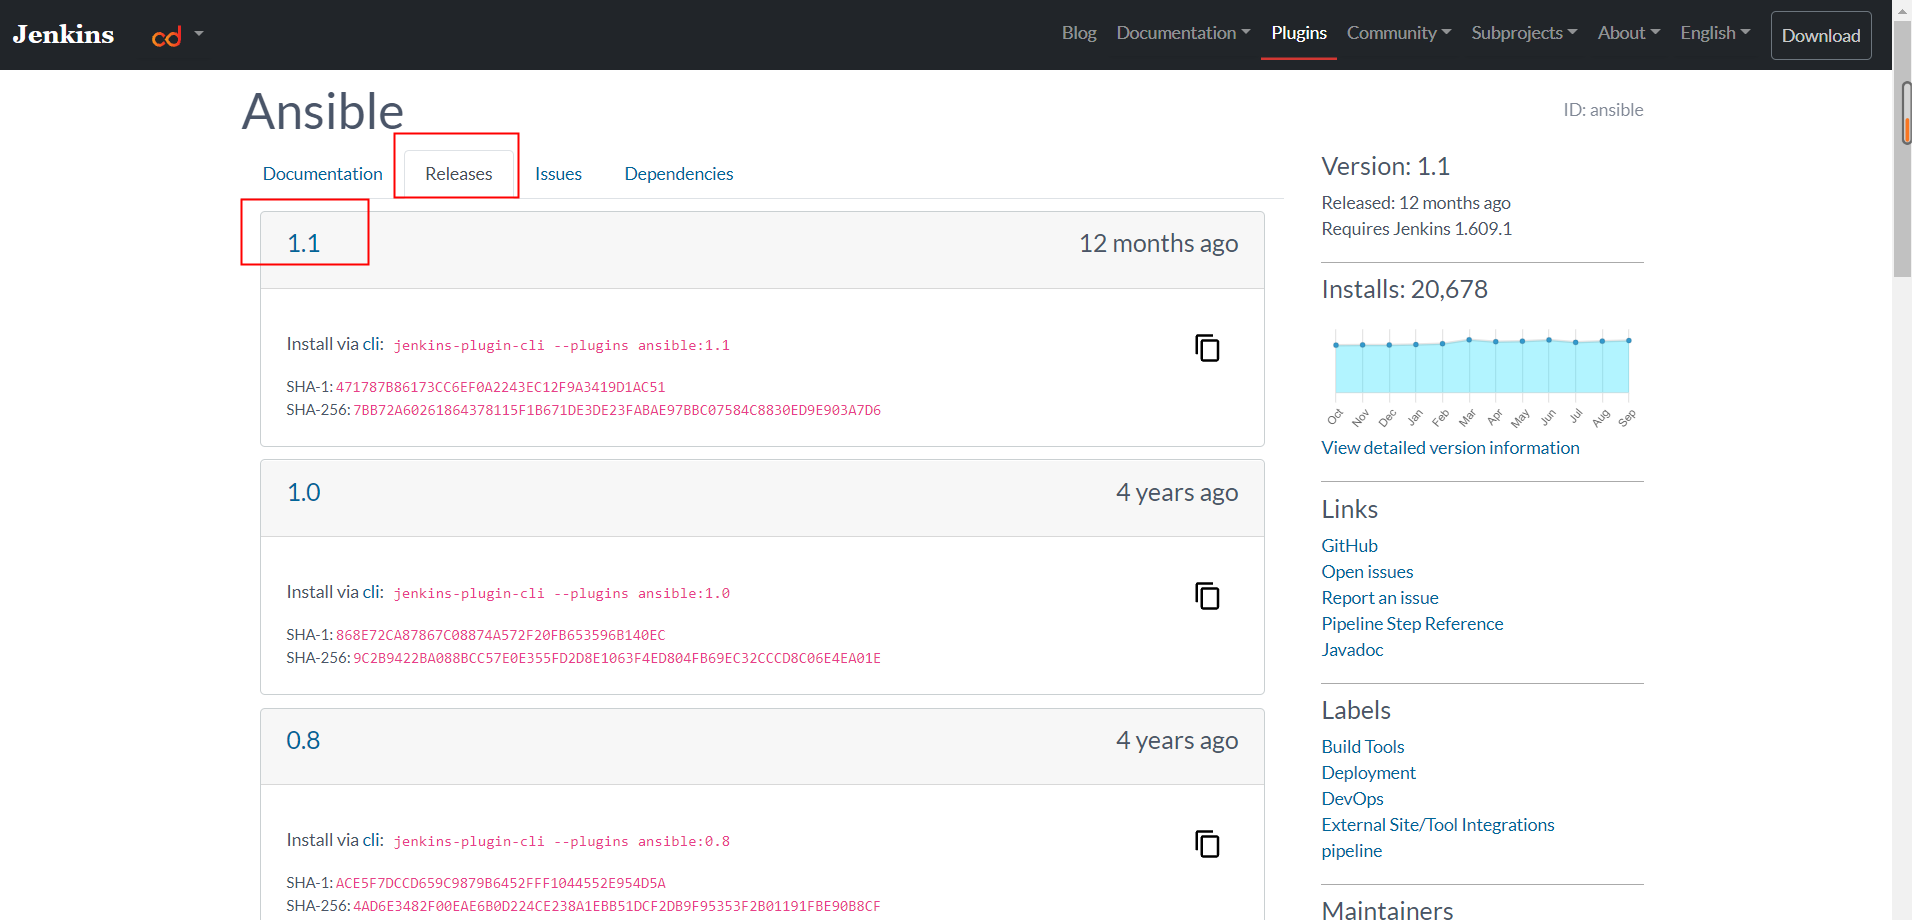Open External Site/Tool Integrations label
1912x920 pixels.
click(1437, 825)
